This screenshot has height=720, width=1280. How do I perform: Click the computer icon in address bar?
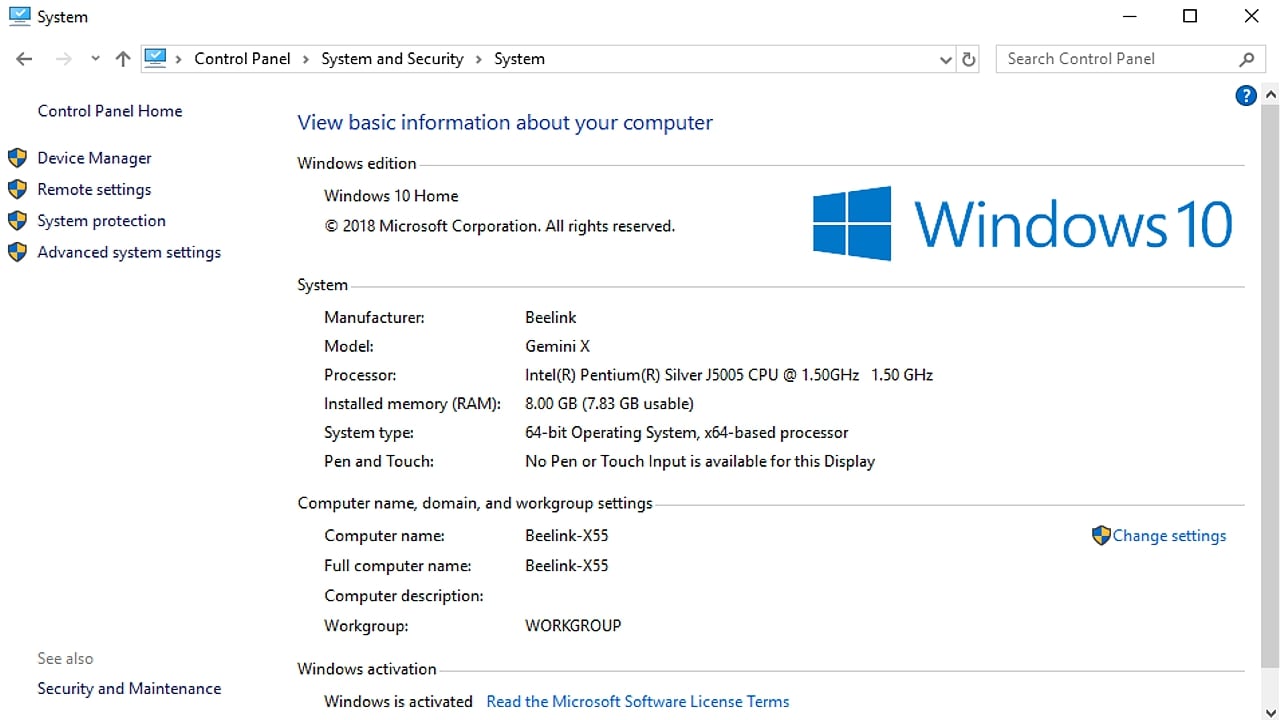[155, 58]
